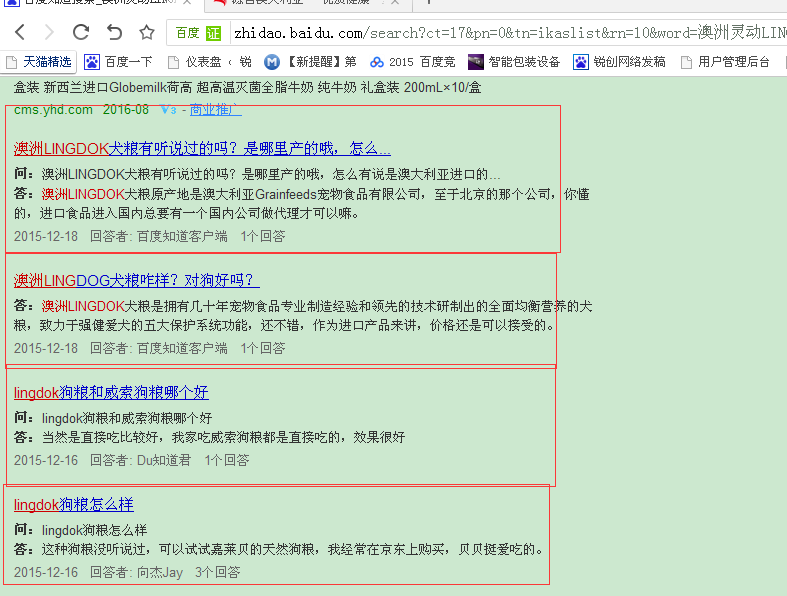
Task: Reload the page with refresh icon
Action: [x=81, y=32]
